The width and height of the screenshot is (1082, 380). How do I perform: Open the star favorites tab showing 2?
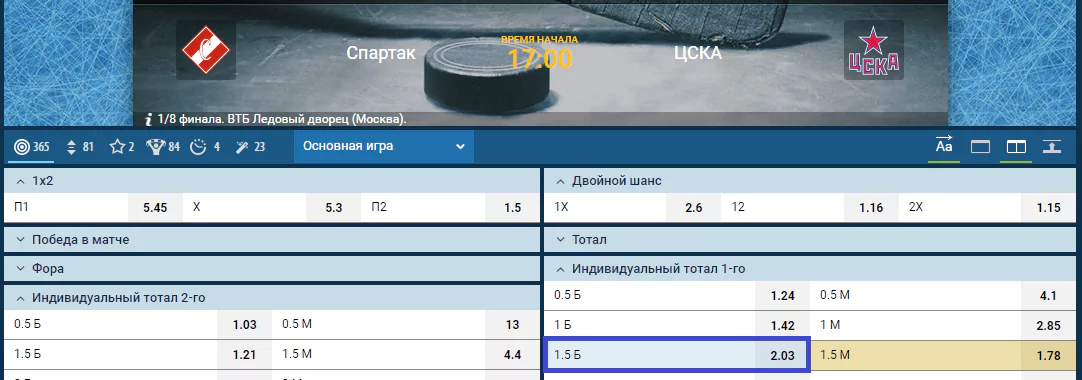(x=121, y=147)
